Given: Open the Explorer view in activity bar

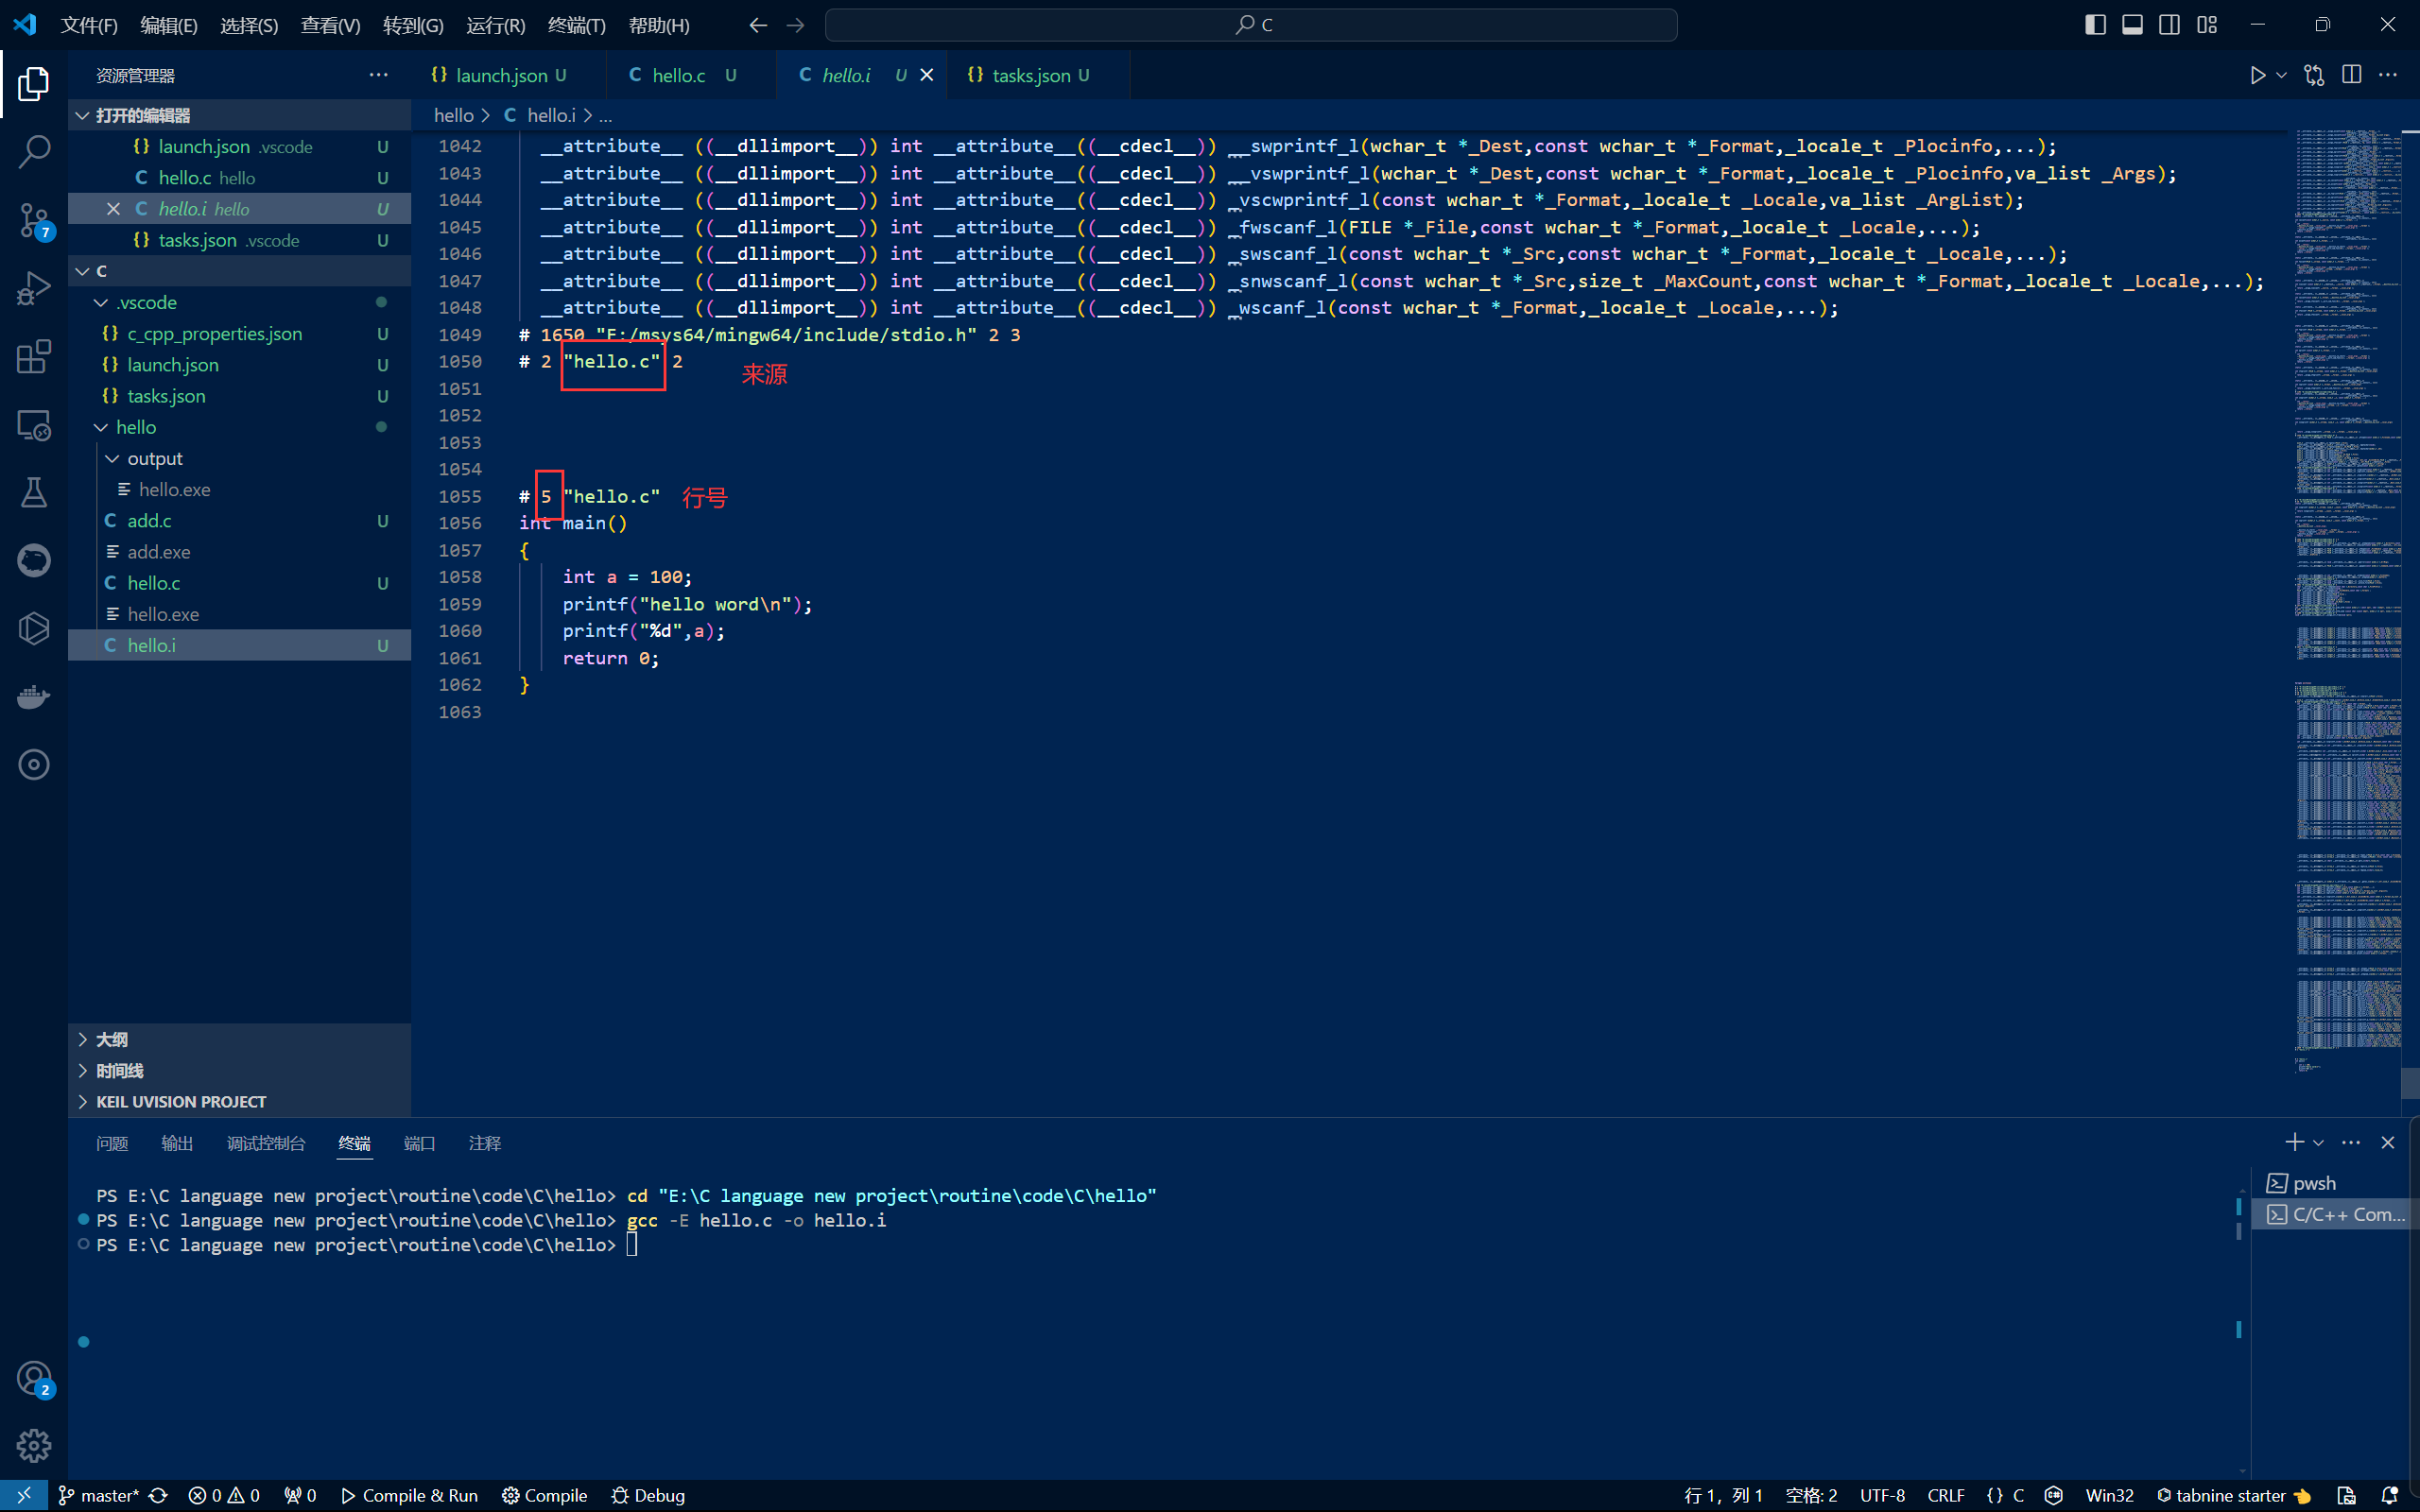Looking at the screenshot, I should point(34,84).
